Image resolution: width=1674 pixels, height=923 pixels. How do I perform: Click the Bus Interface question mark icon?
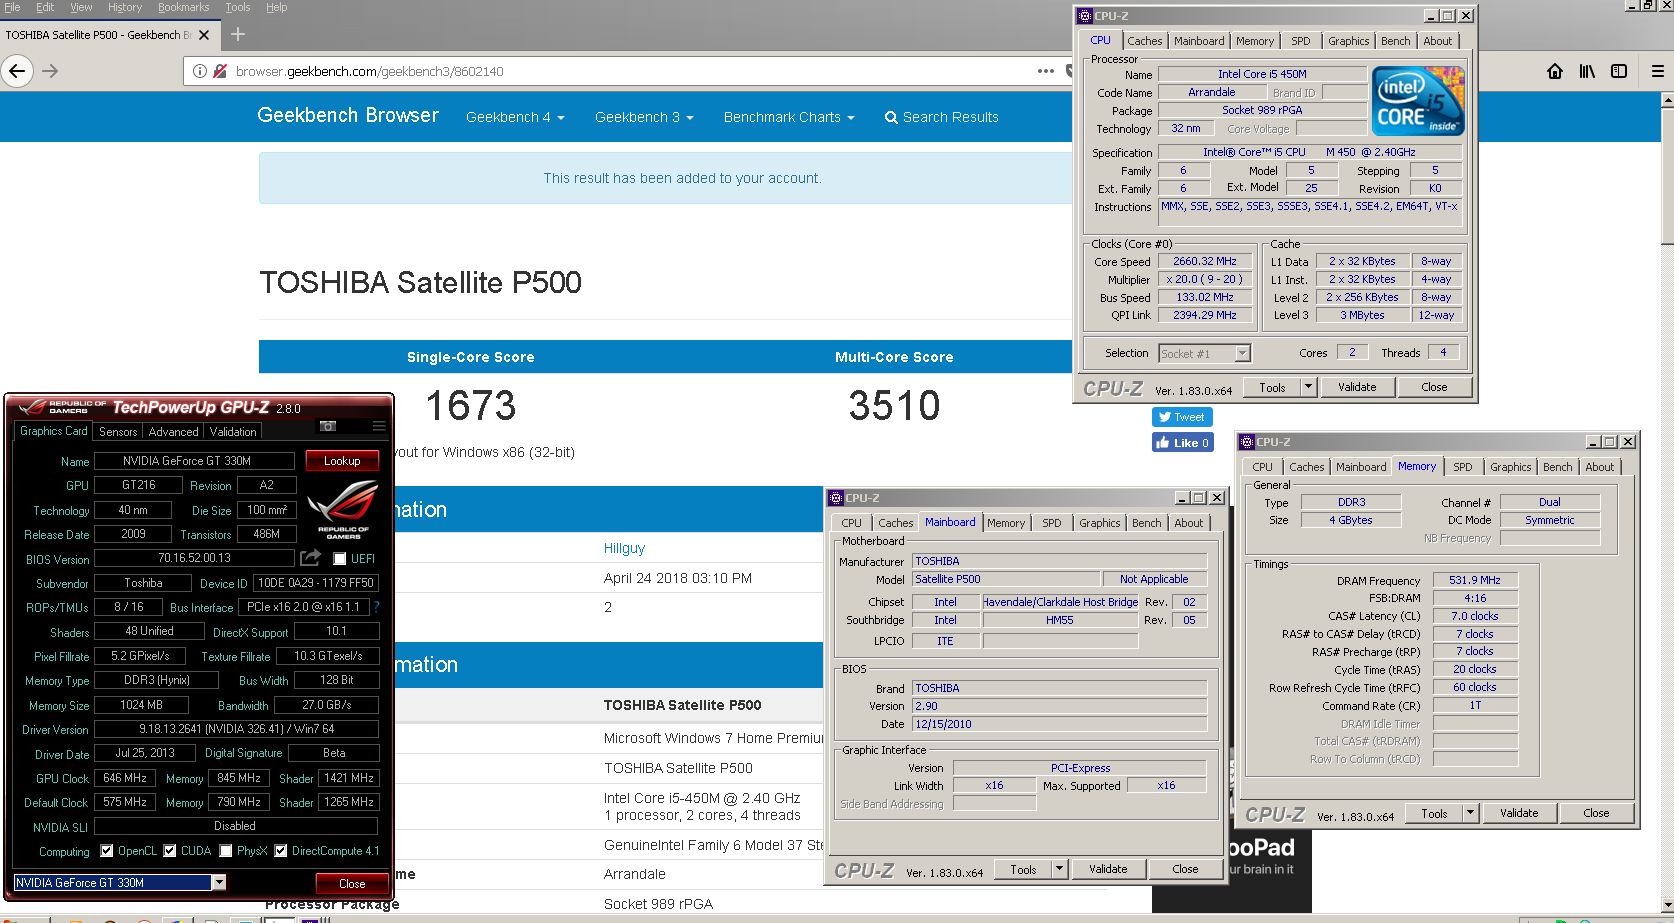click(377, 606)
